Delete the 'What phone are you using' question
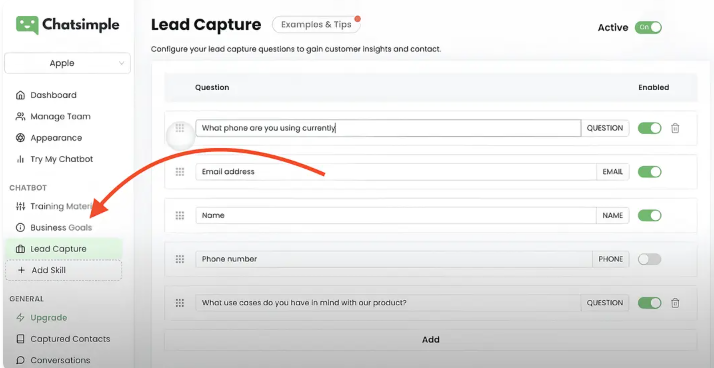714x368 pixels. coord(675,128)
